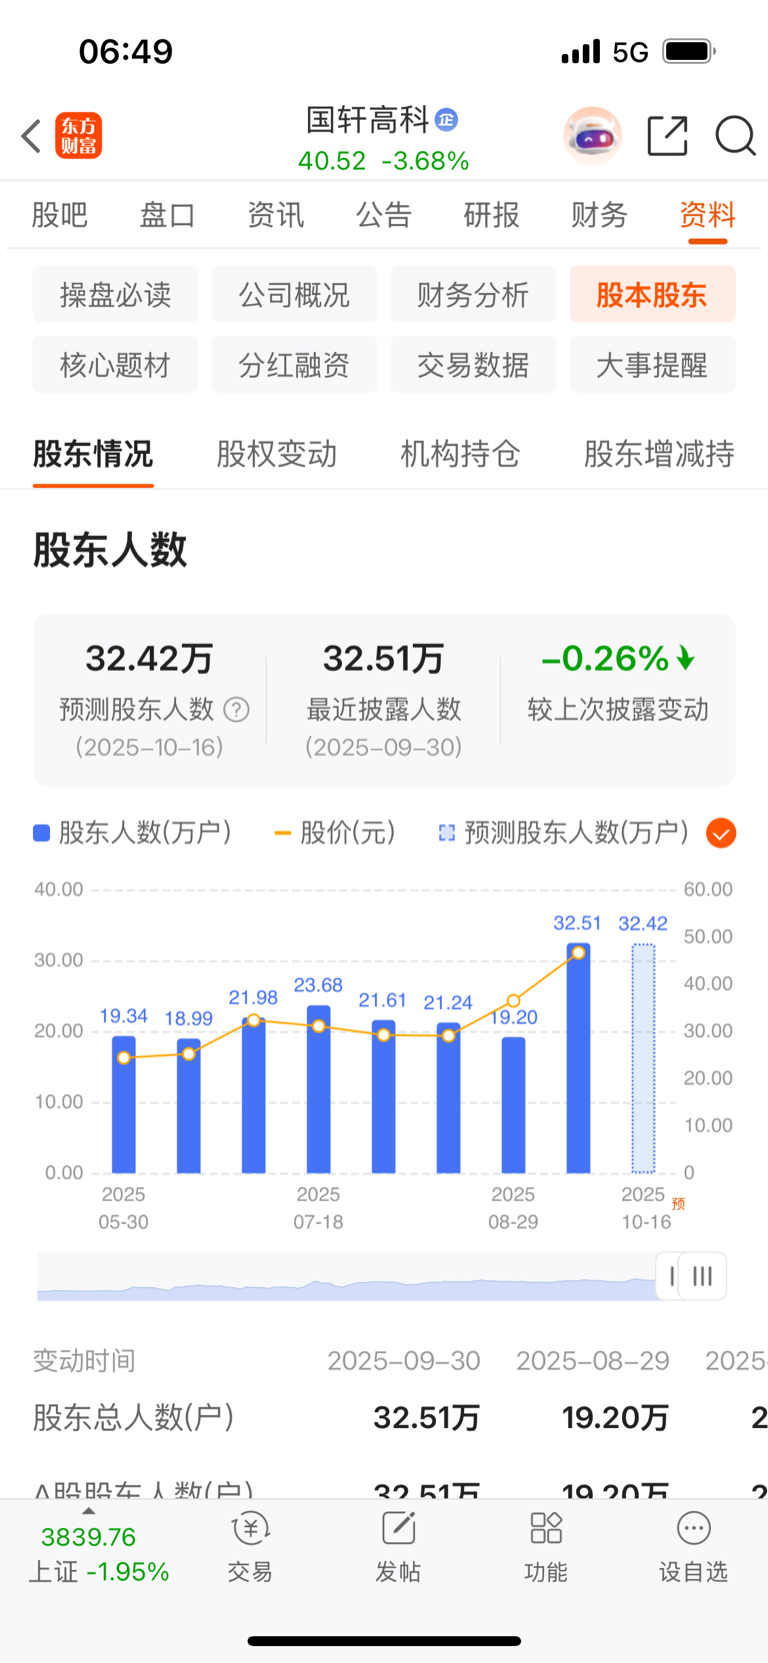Switch to the 股吧 tab
The height and width of the screenshot is (1663, 768).
pyautogui.click(x=60, y=214)
